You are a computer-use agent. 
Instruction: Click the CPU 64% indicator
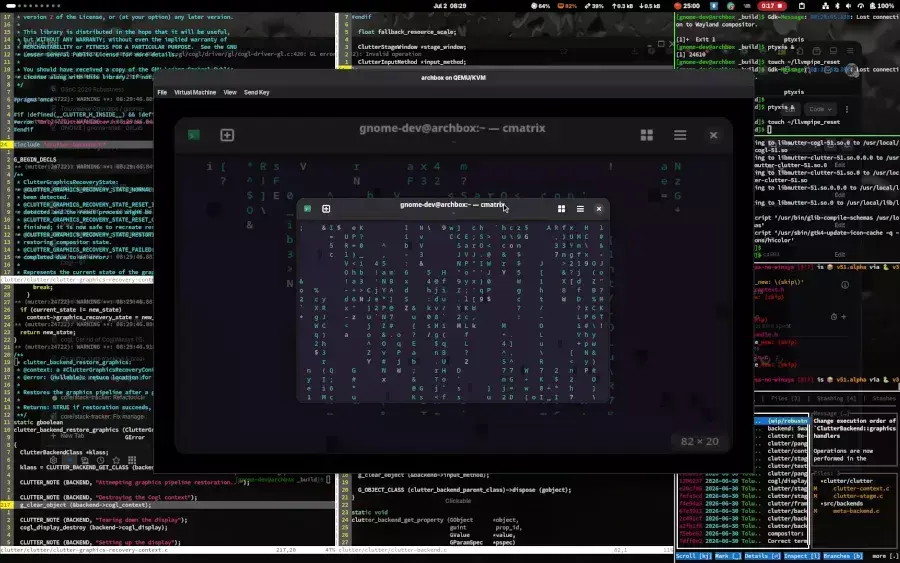point(541,6)
